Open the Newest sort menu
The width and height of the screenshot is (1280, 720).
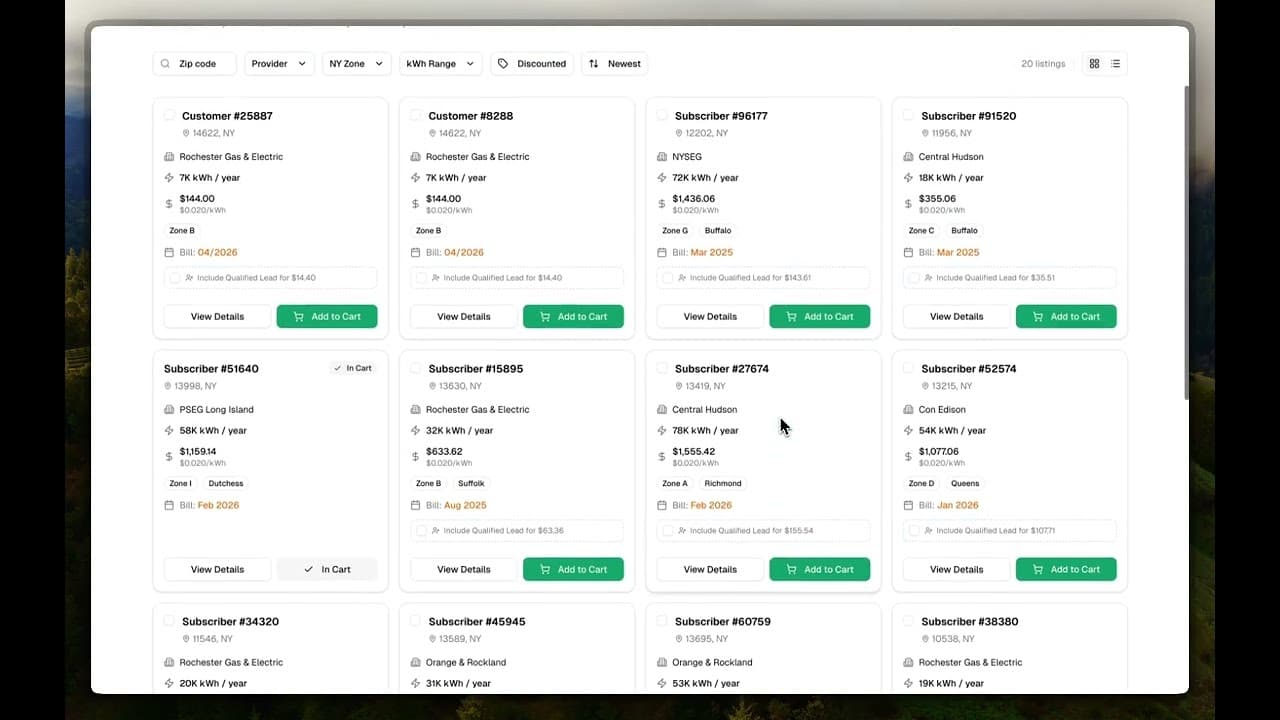coord(615,64)
